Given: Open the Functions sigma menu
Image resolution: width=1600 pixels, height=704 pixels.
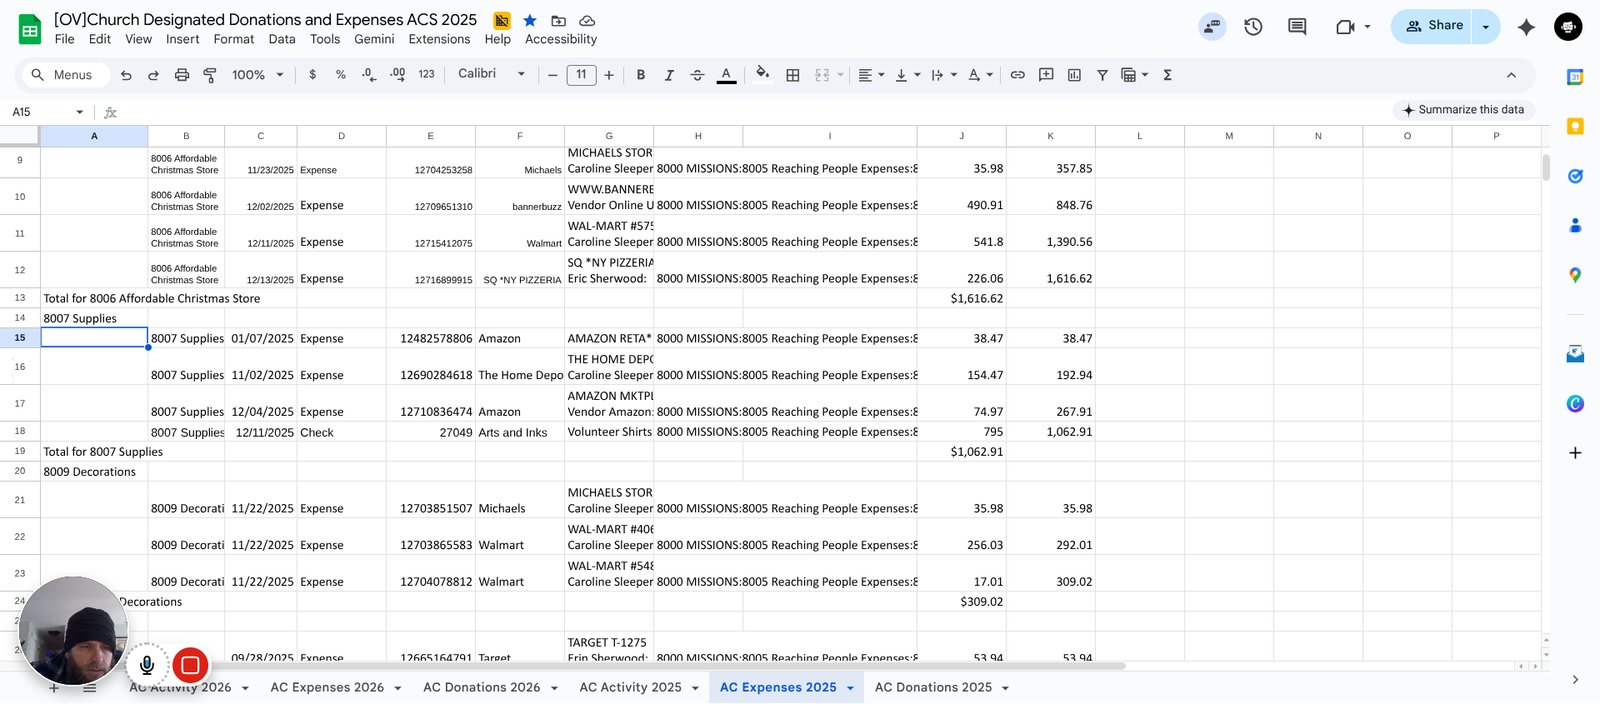Looking at the screenshot, I should [1167, 75].
